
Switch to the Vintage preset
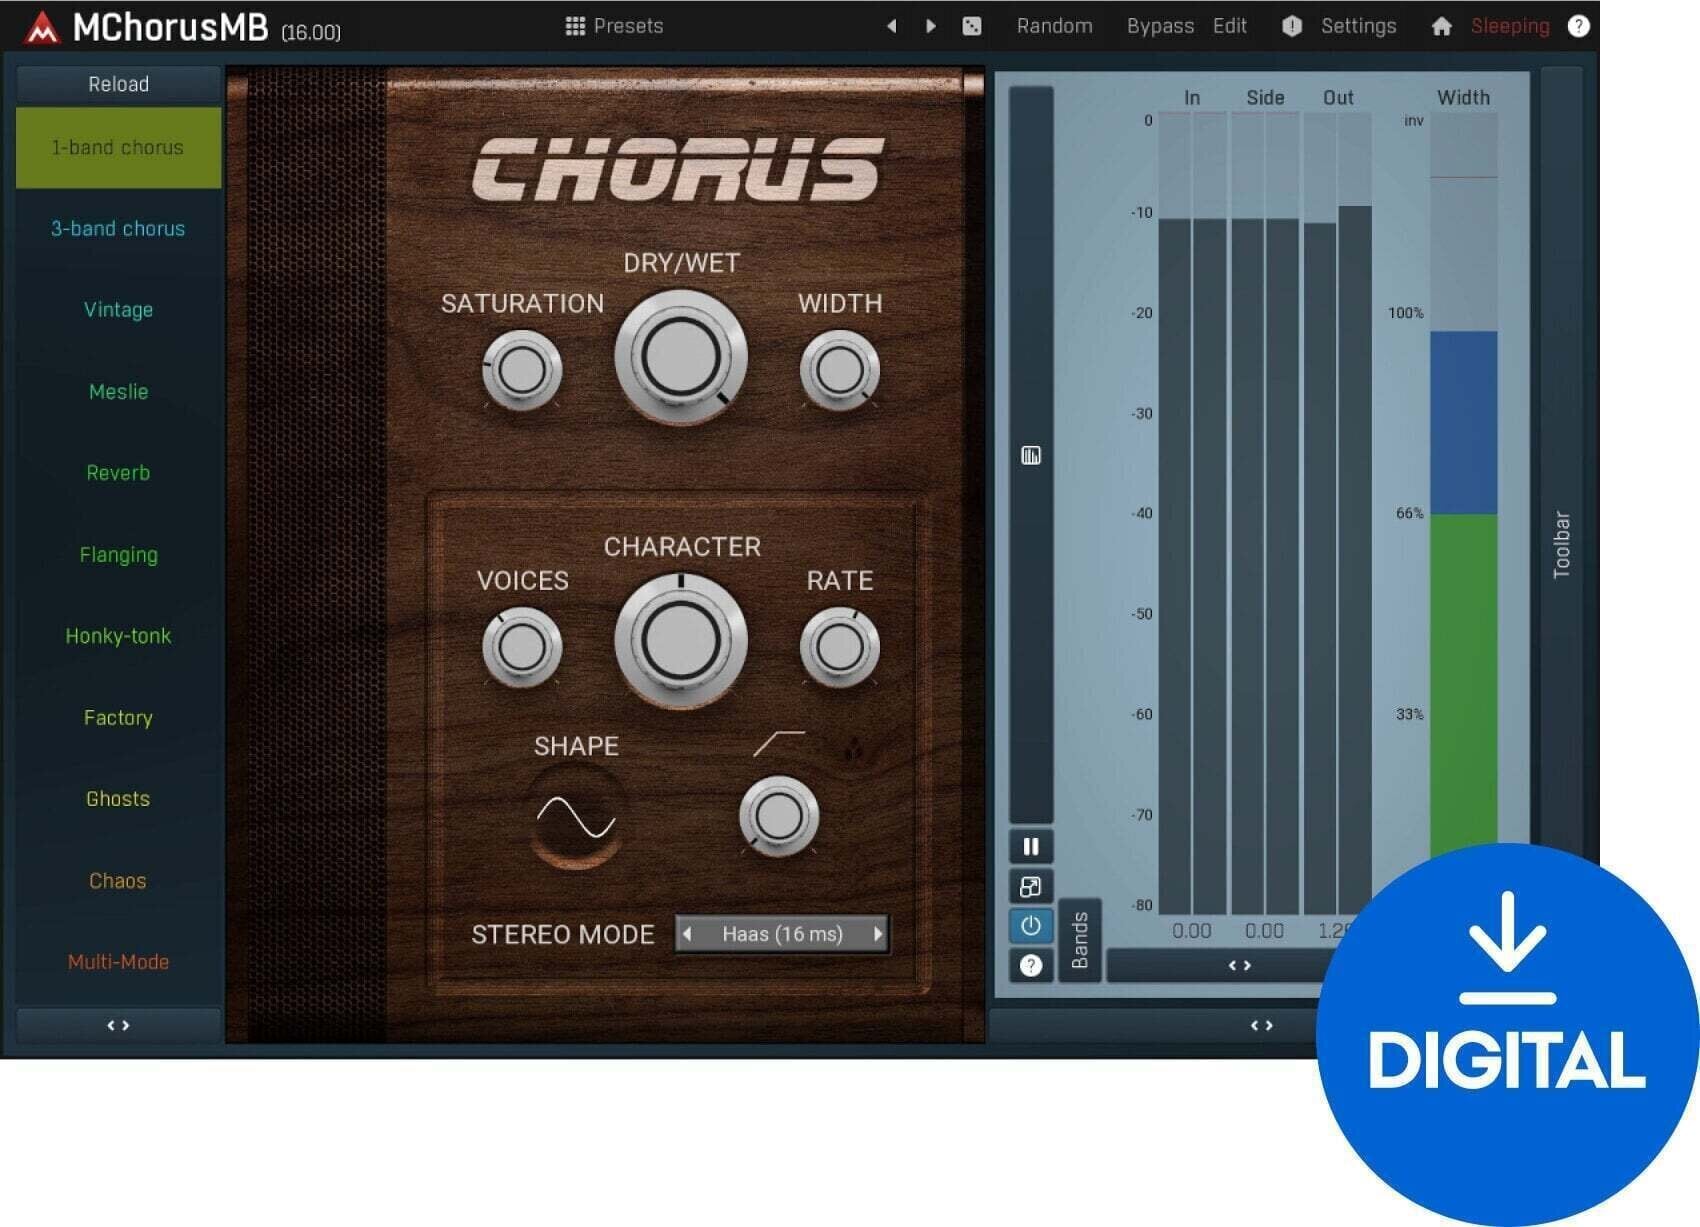point(118,310)
